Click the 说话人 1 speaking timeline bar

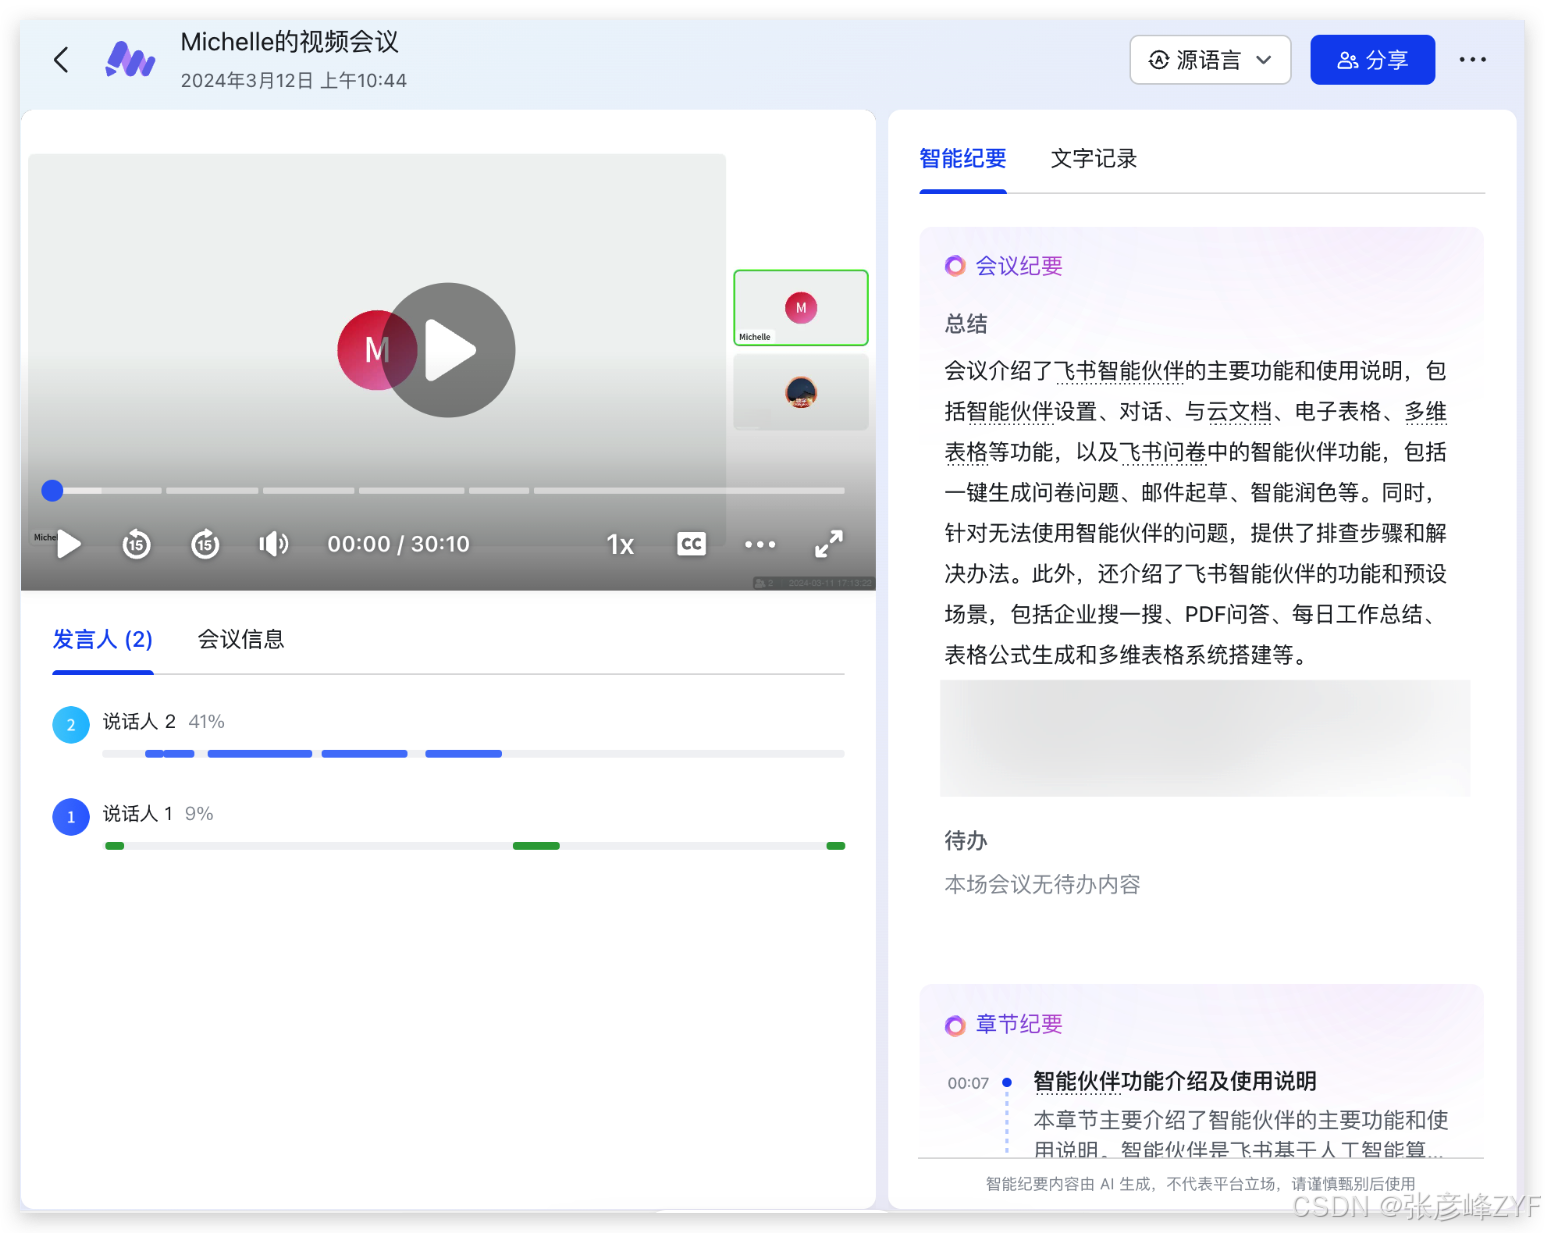pyautogui.click(x=474, y=846)
